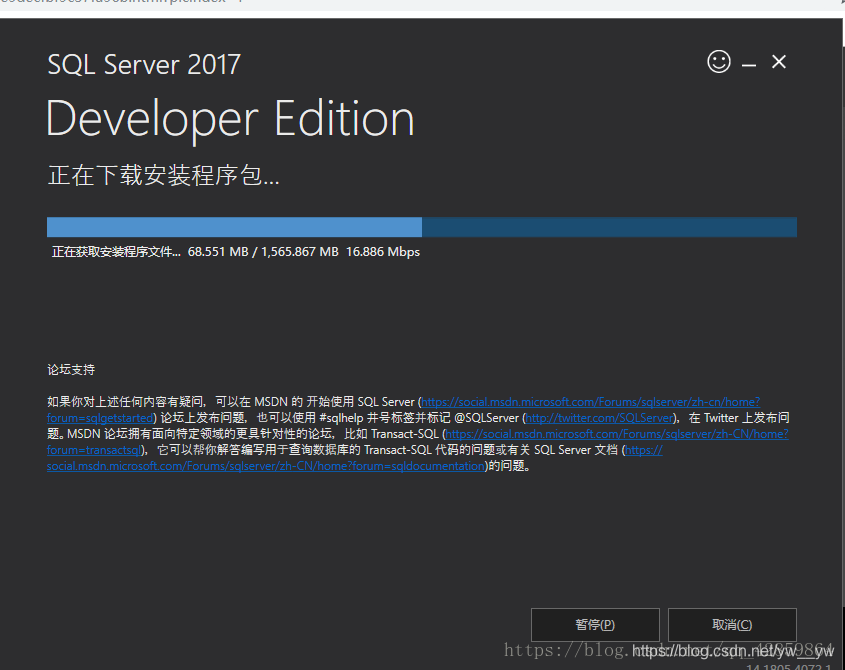Click the 68.551 MB / 1,565.867 MB value
The width and height of the screenshot is (845, 670).
click(x=263, y=252)
